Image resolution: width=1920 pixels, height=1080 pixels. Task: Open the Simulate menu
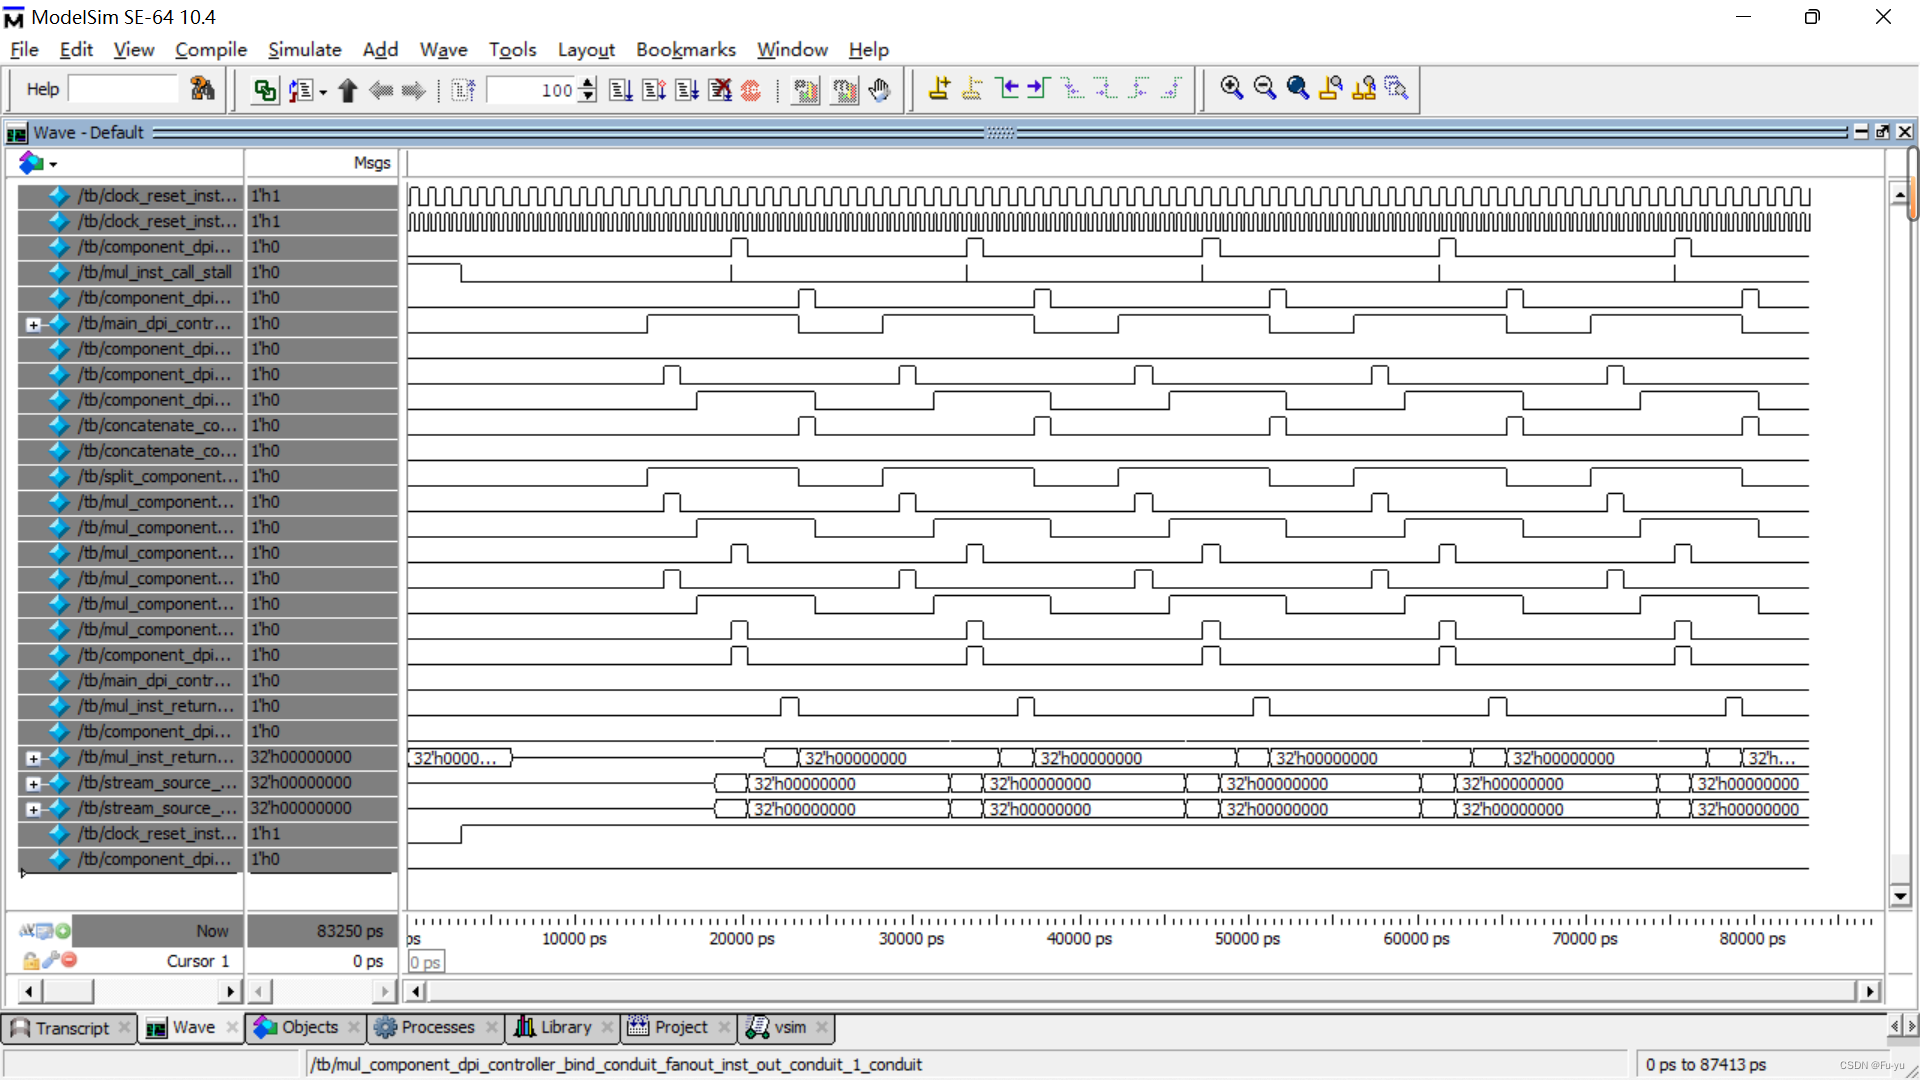[x=304, y=49]
